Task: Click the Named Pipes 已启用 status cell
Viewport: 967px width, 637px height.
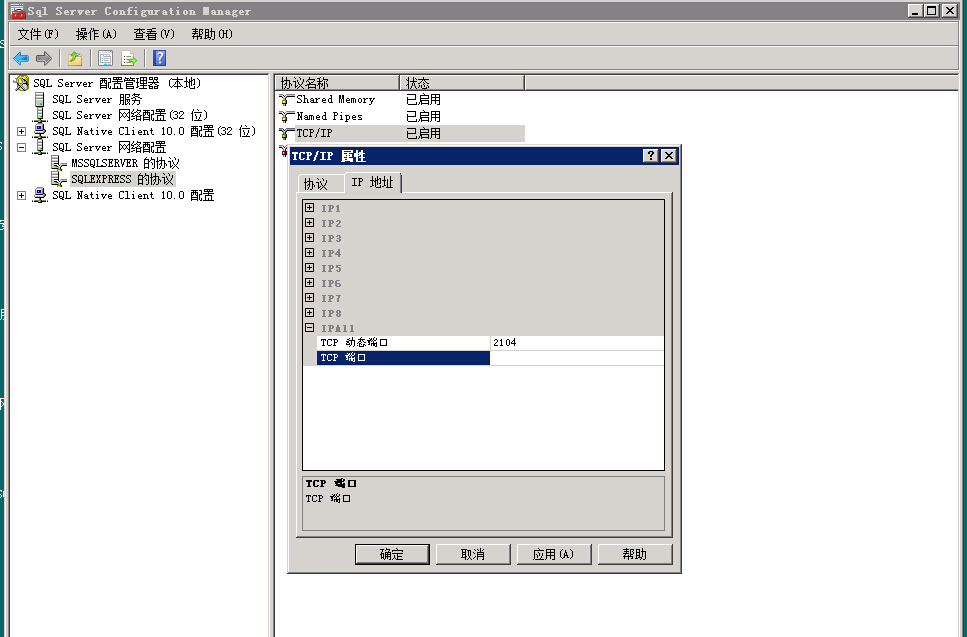Action: pos(423,117)
